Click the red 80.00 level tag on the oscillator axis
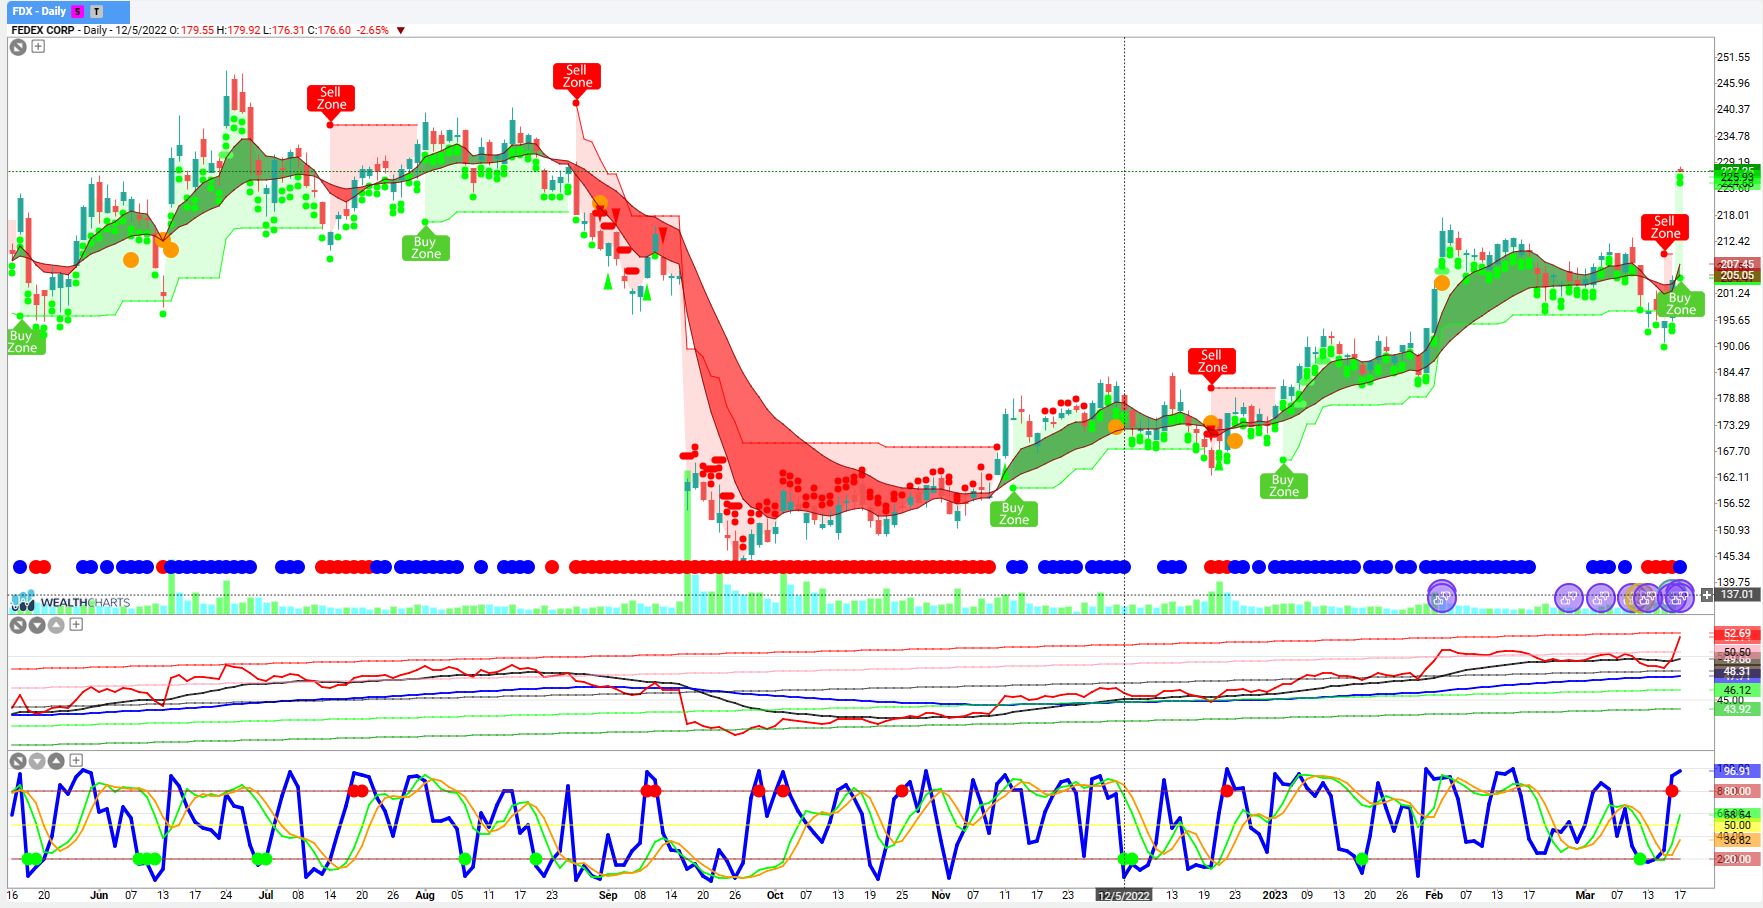The height and width of the screenshot is (908, 1763). (x=1738, y=790)
